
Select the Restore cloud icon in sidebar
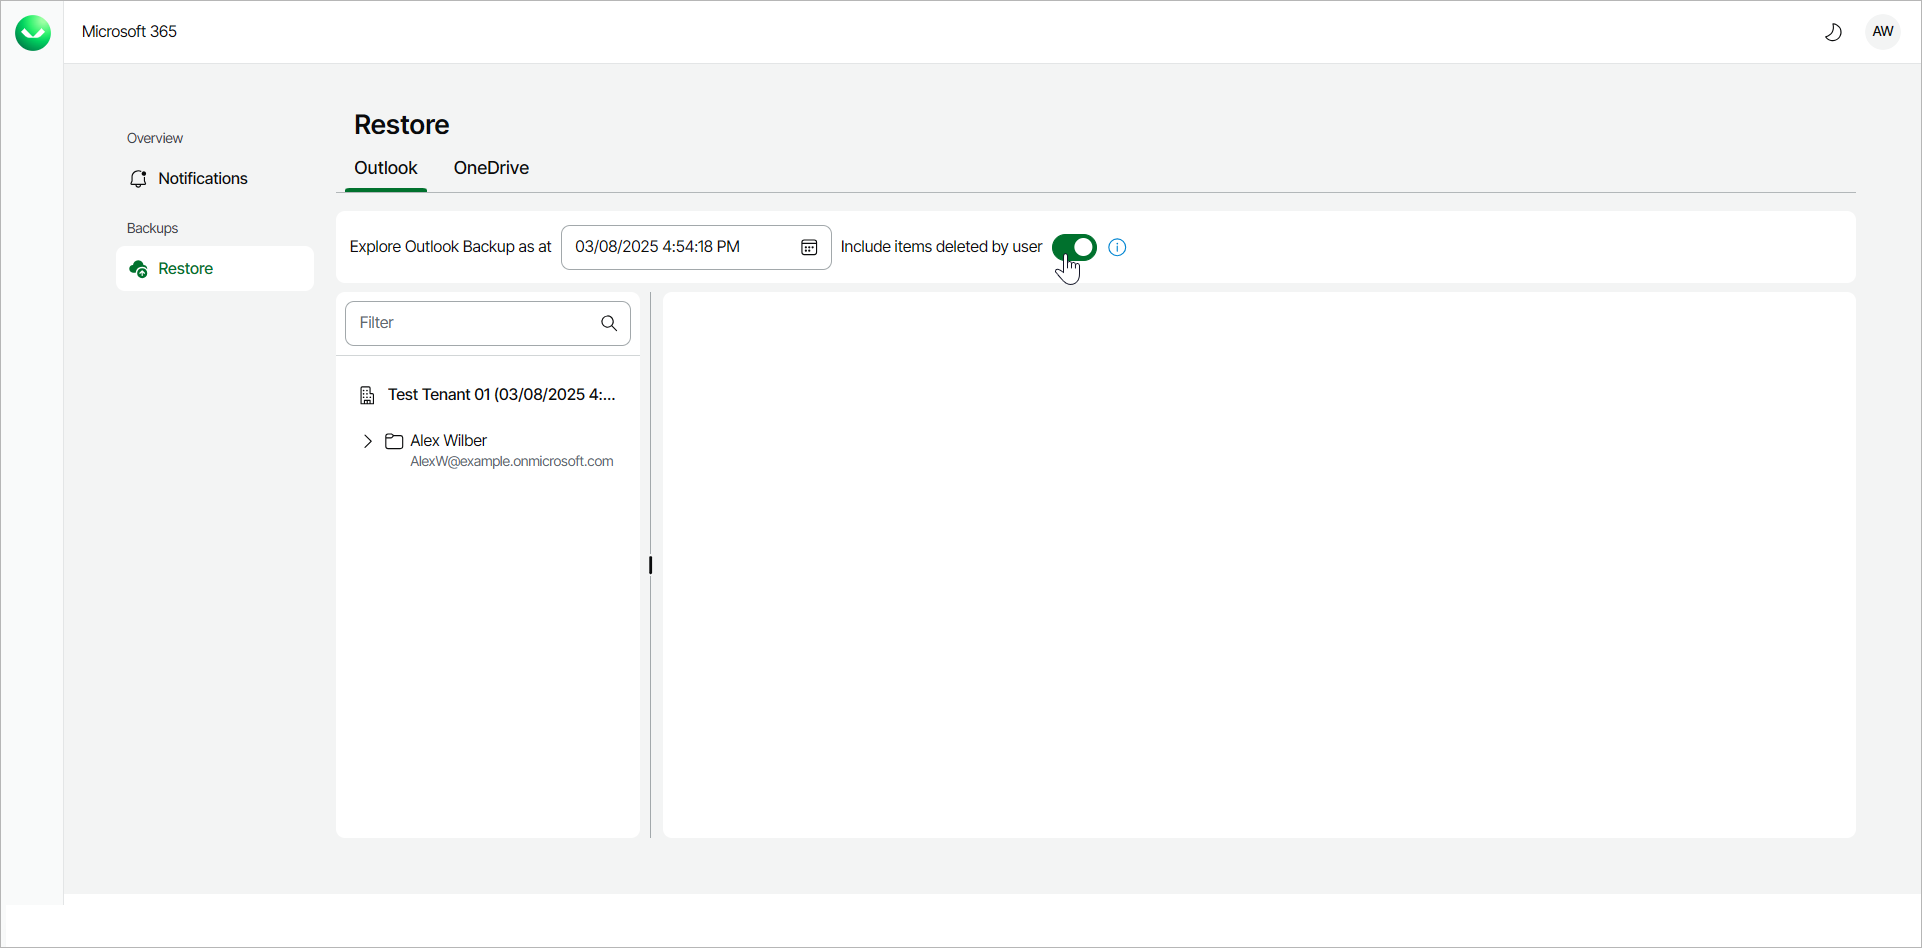tap(139, 268)
